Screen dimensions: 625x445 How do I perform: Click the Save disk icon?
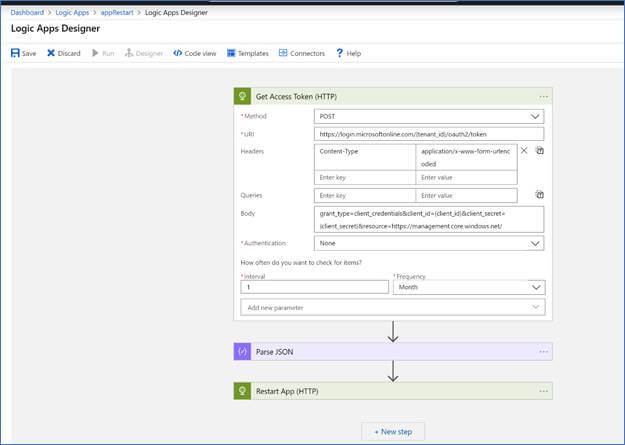click(x=15, y=53)
